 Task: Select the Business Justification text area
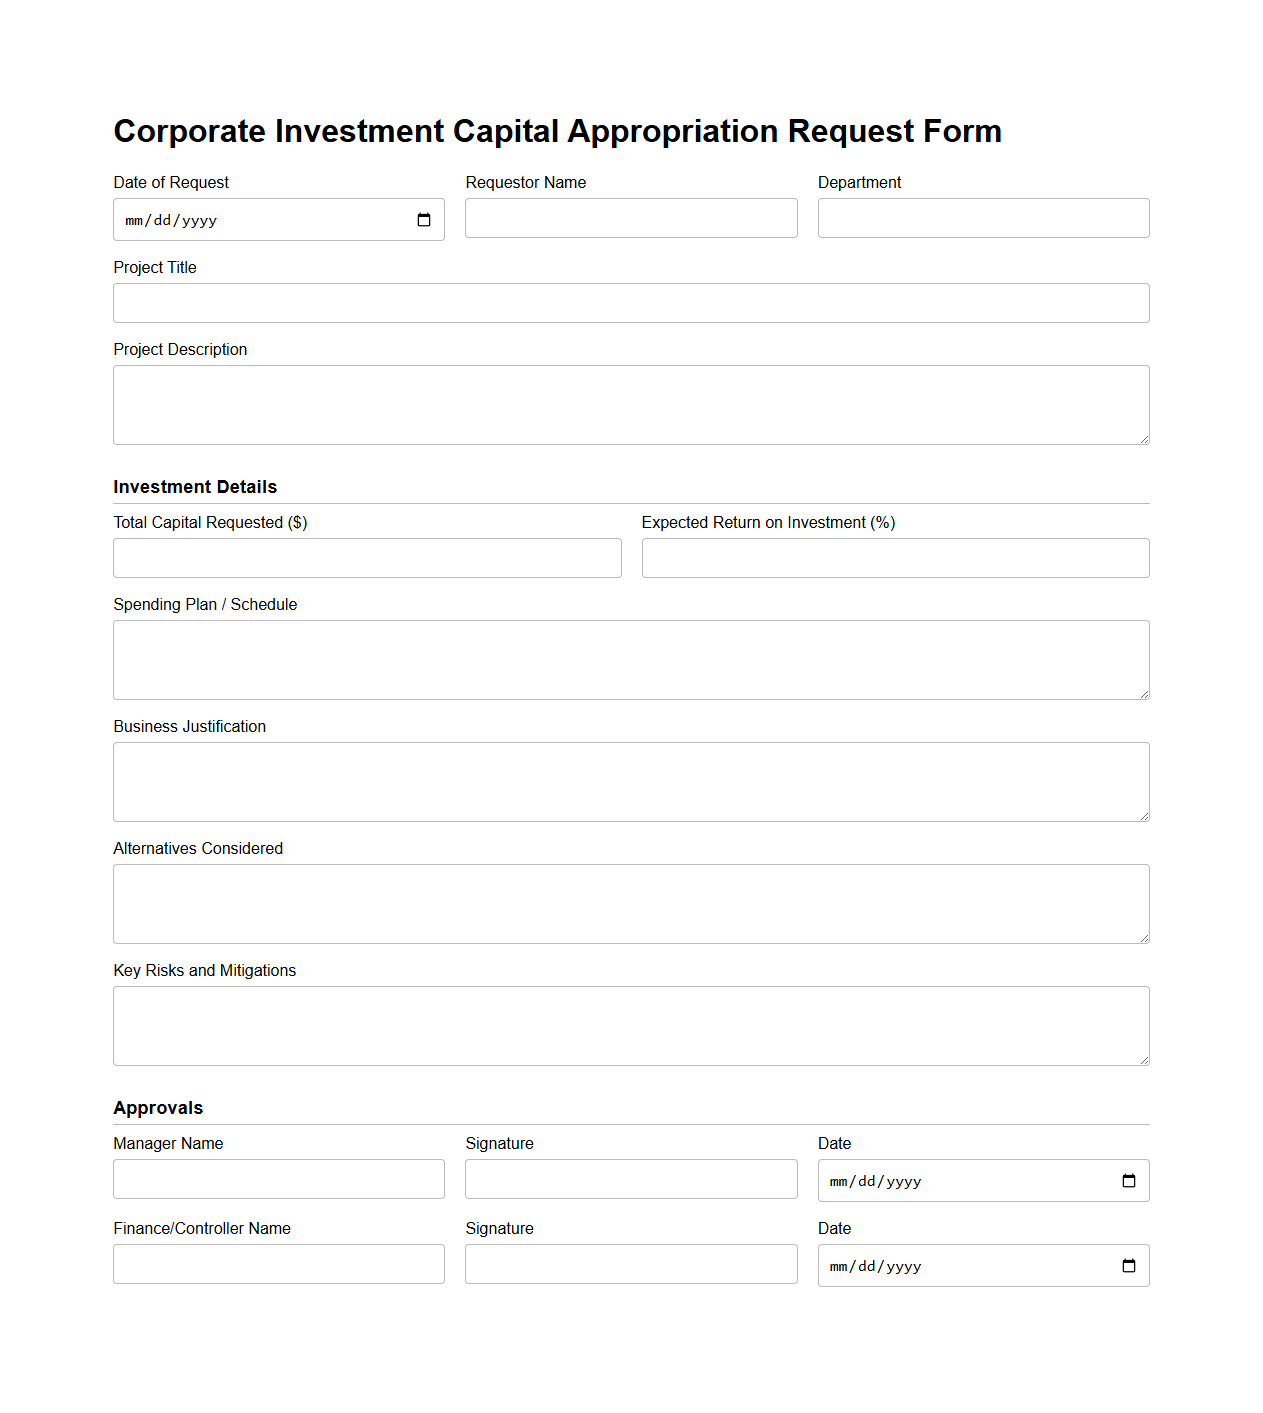click(631, 782)
